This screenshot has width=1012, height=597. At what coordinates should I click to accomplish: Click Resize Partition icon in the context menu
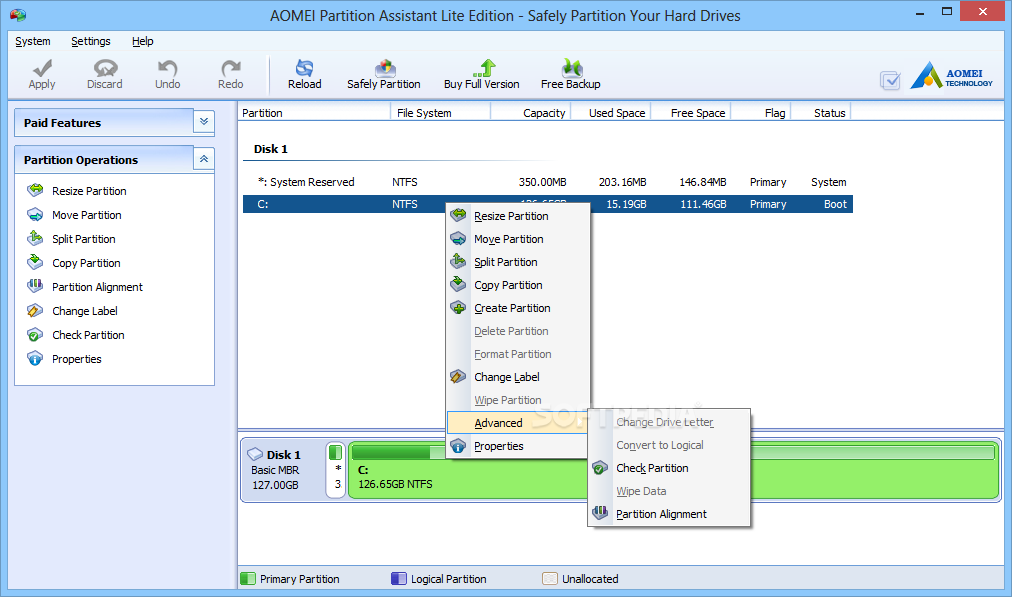[458, 215]
